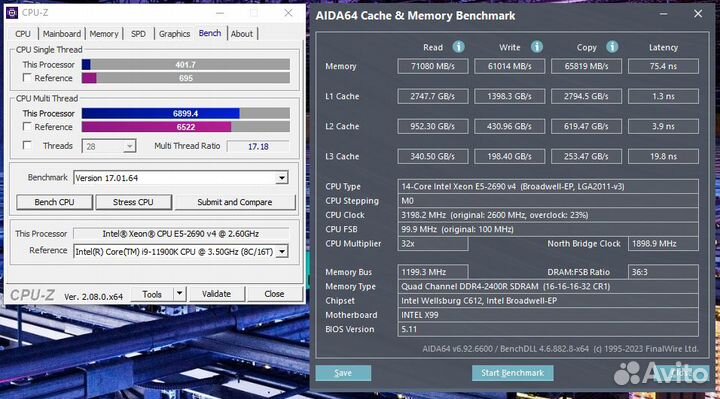Click Save in AIDA64 window
The image size is (720, 399).
[343, 373]
